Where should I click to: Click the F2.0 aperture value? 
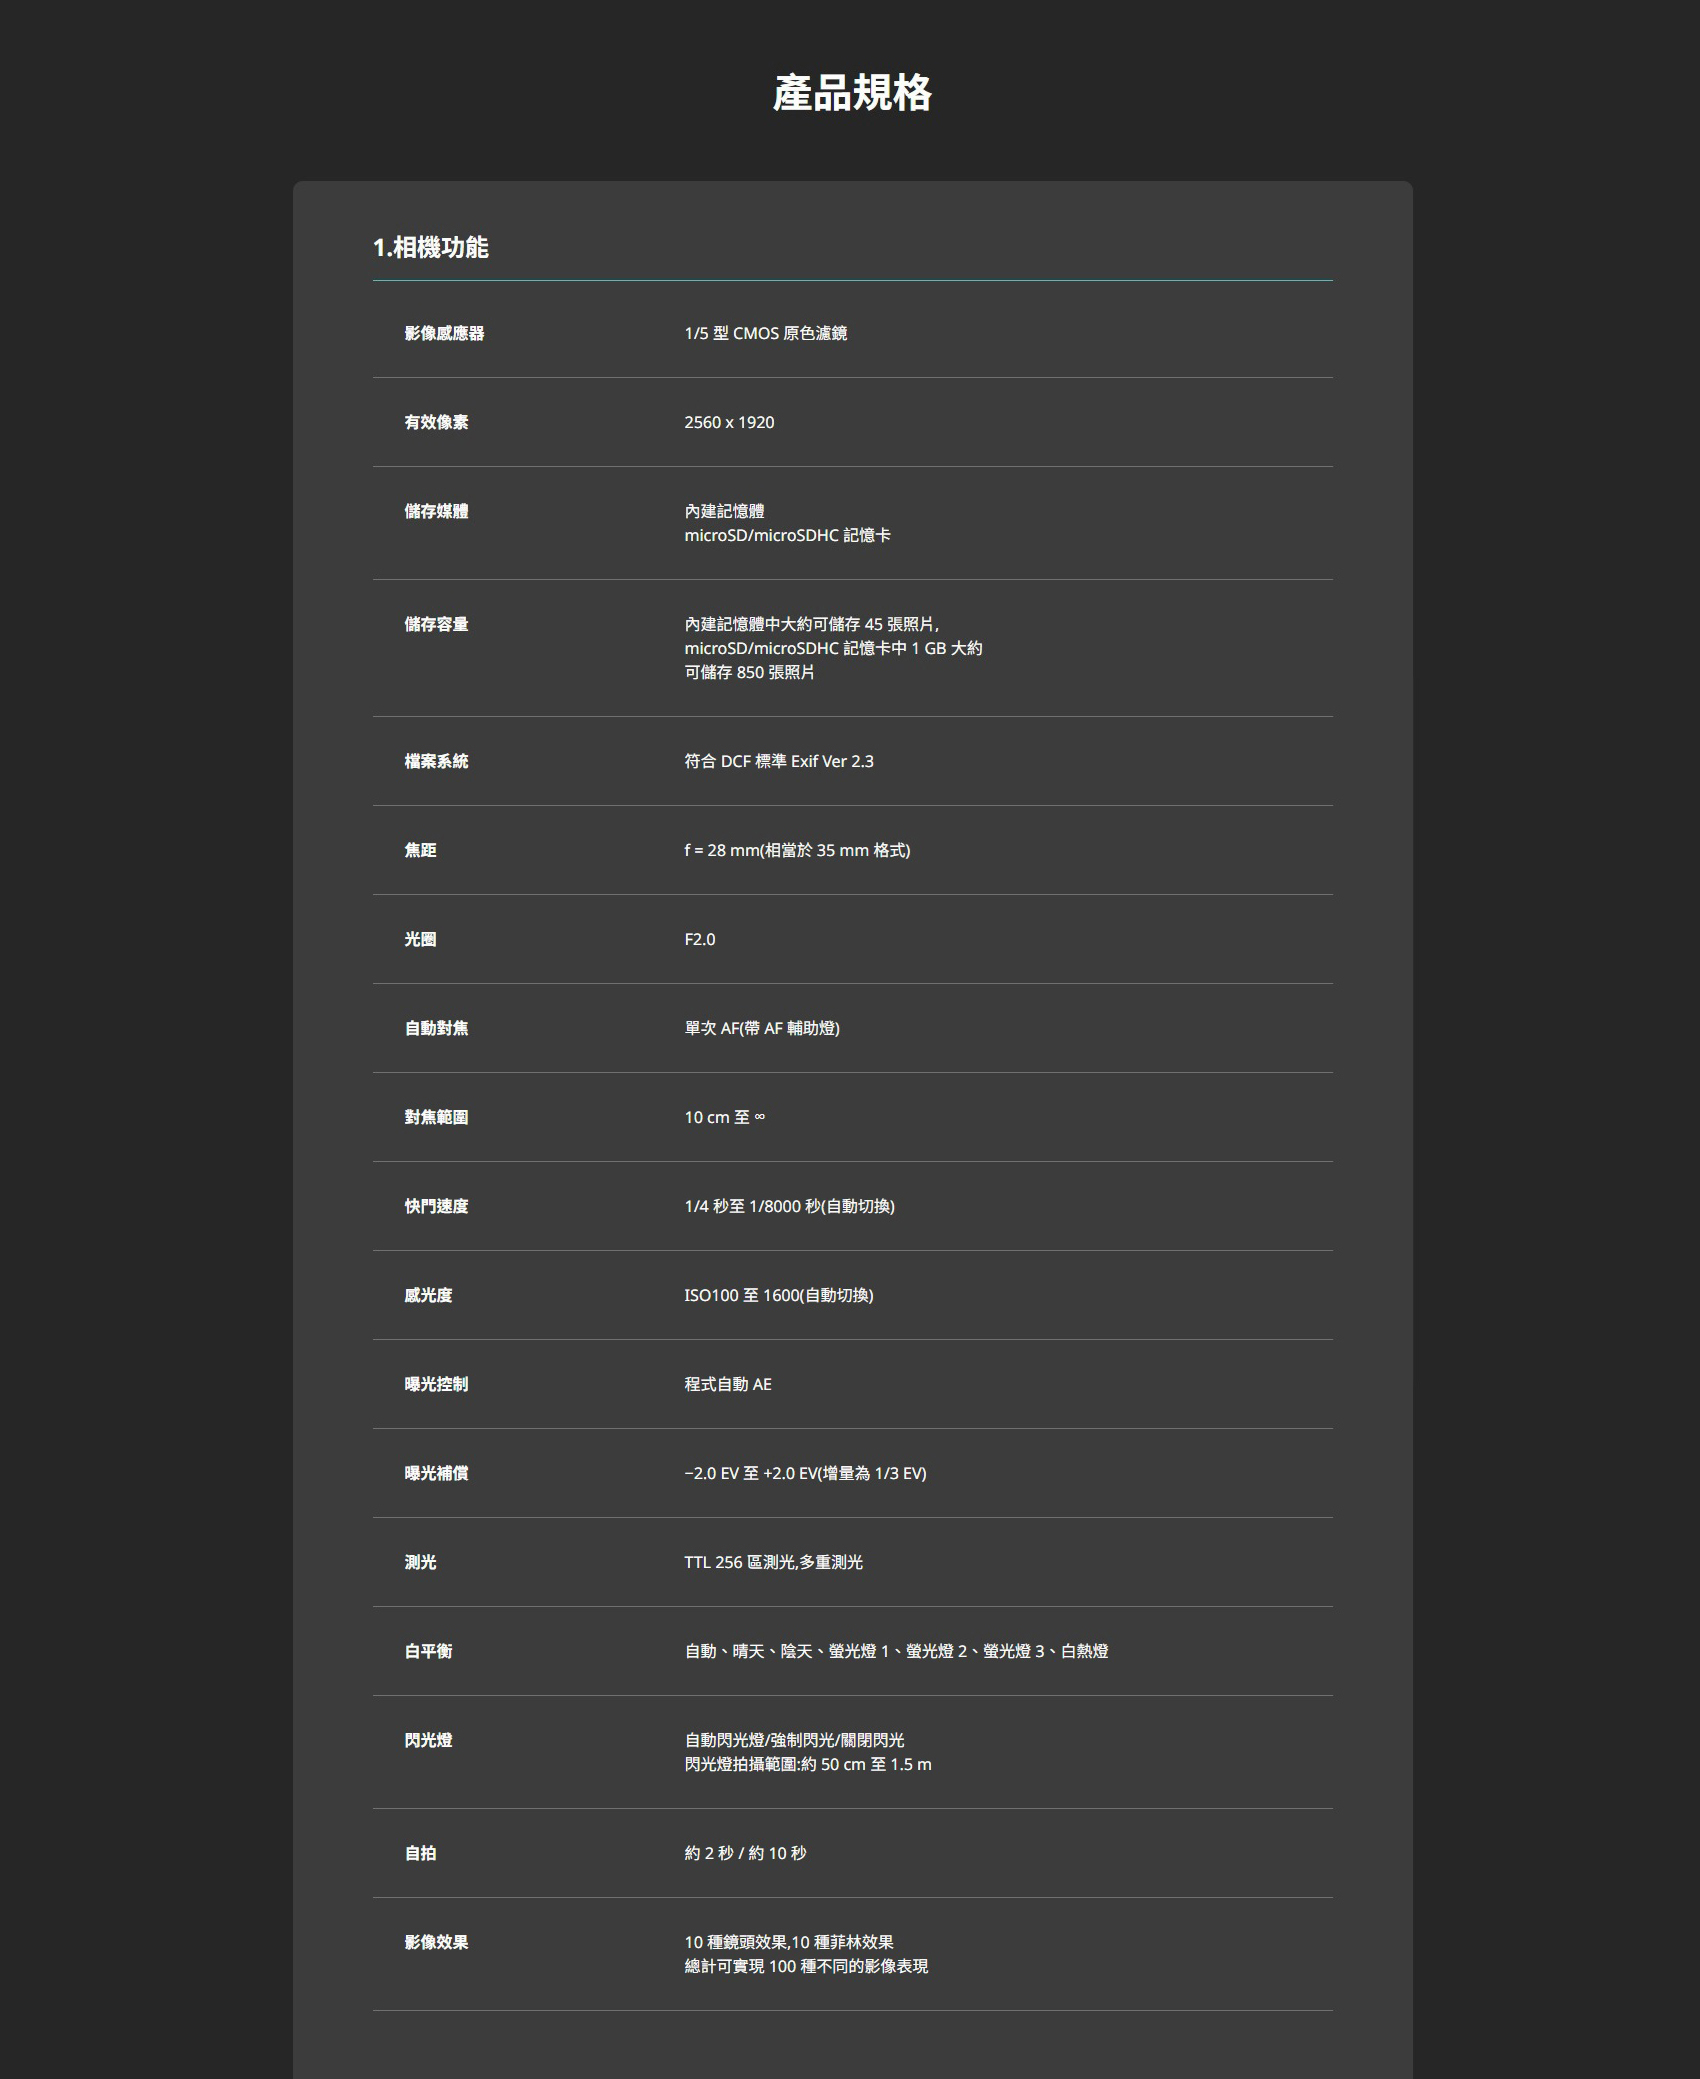tap(699, 939)
